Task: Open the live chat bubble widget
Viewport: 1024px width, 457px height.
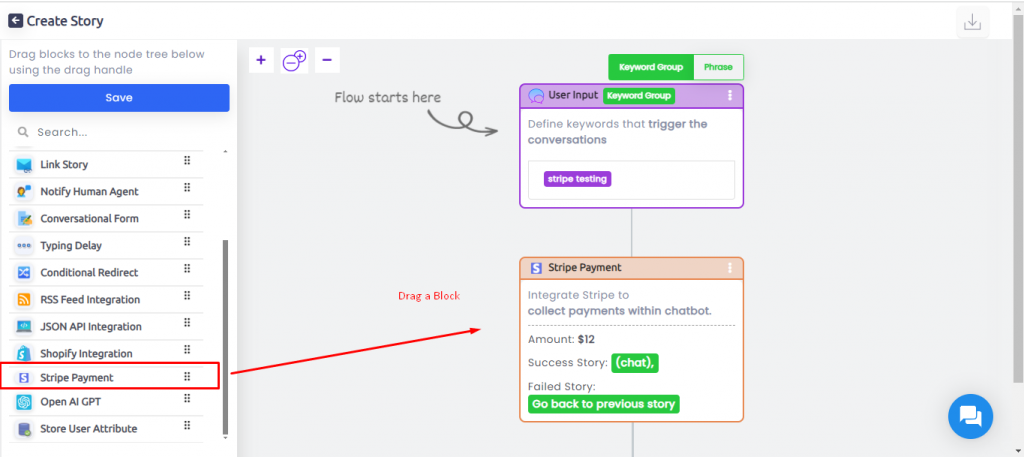Action: point(970,416)
